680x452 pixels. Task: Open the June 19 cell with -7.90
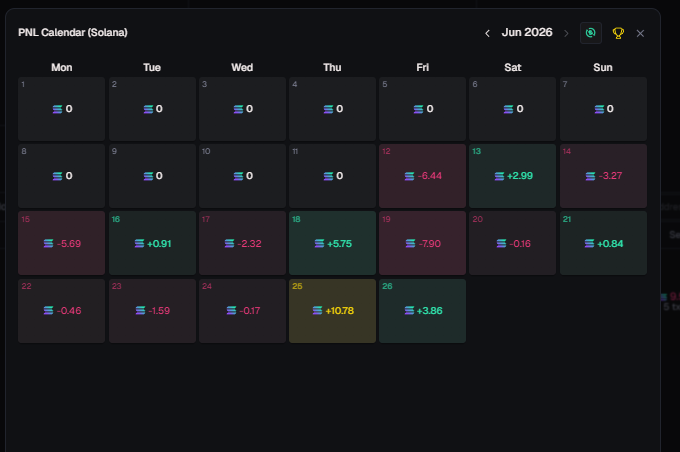point(422,243)
